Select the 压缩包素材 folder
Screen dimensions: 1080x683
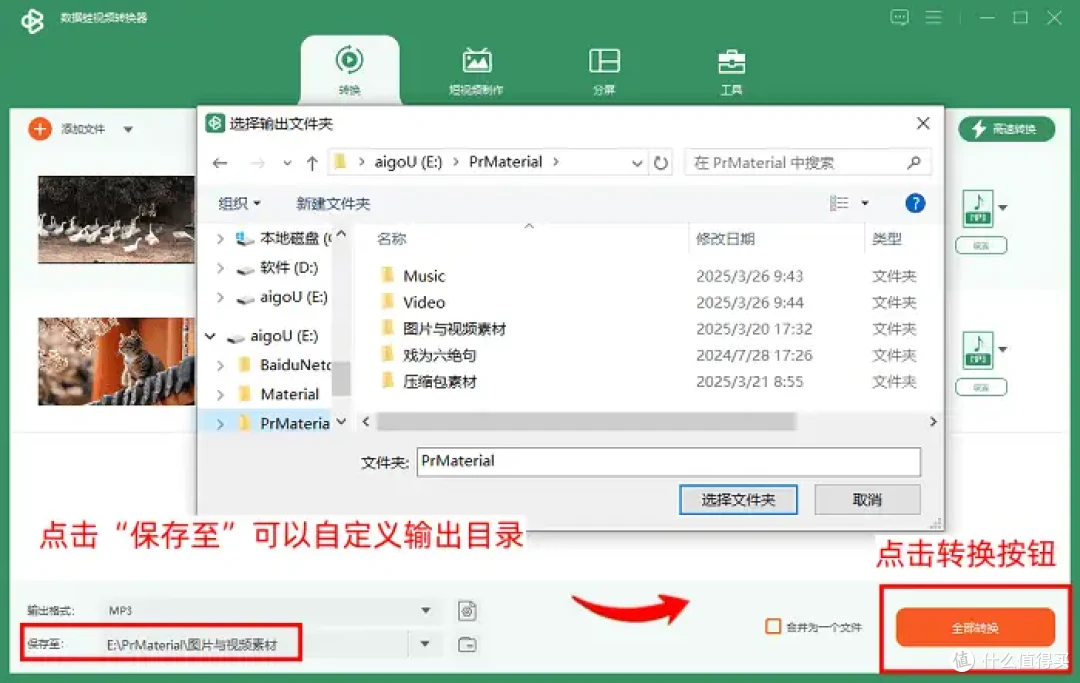(x=439, y=381)
